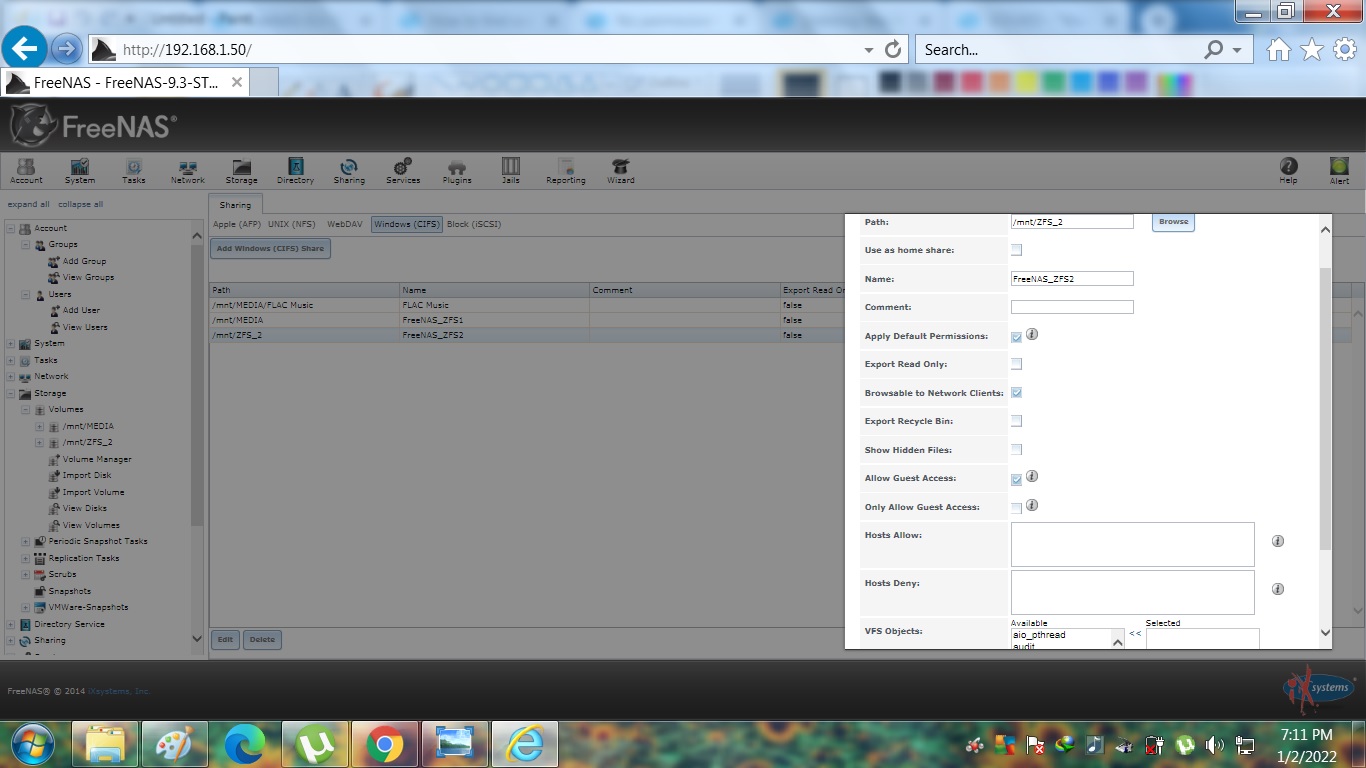Toggle Use as home share checkbox
This screenshot has width=1366, height=768.
1016,250
